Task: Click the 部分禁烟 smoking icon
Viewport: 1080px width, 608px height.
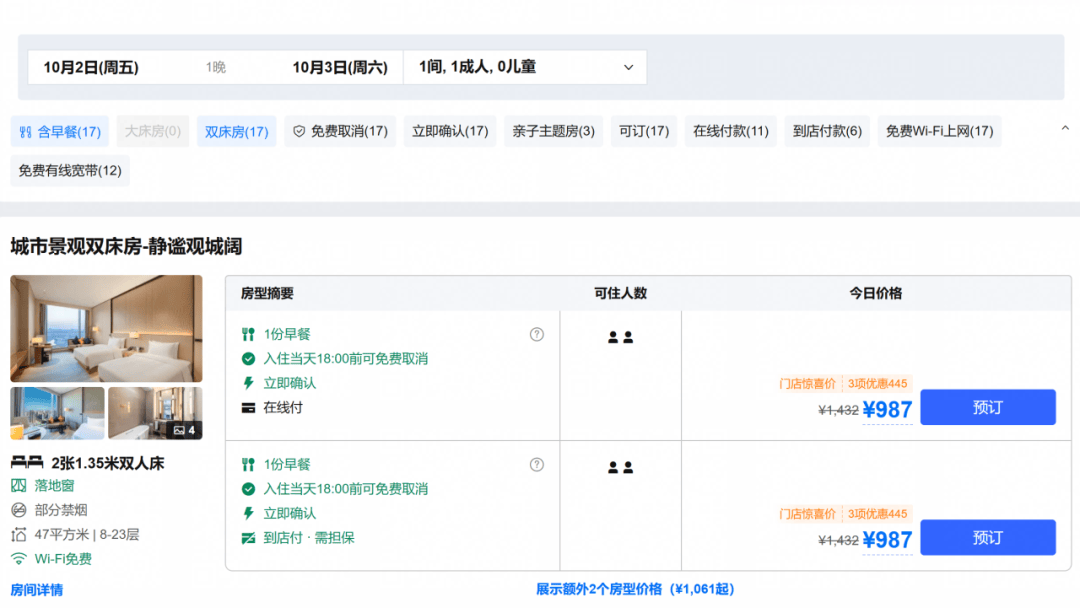Action: (19, 510)
